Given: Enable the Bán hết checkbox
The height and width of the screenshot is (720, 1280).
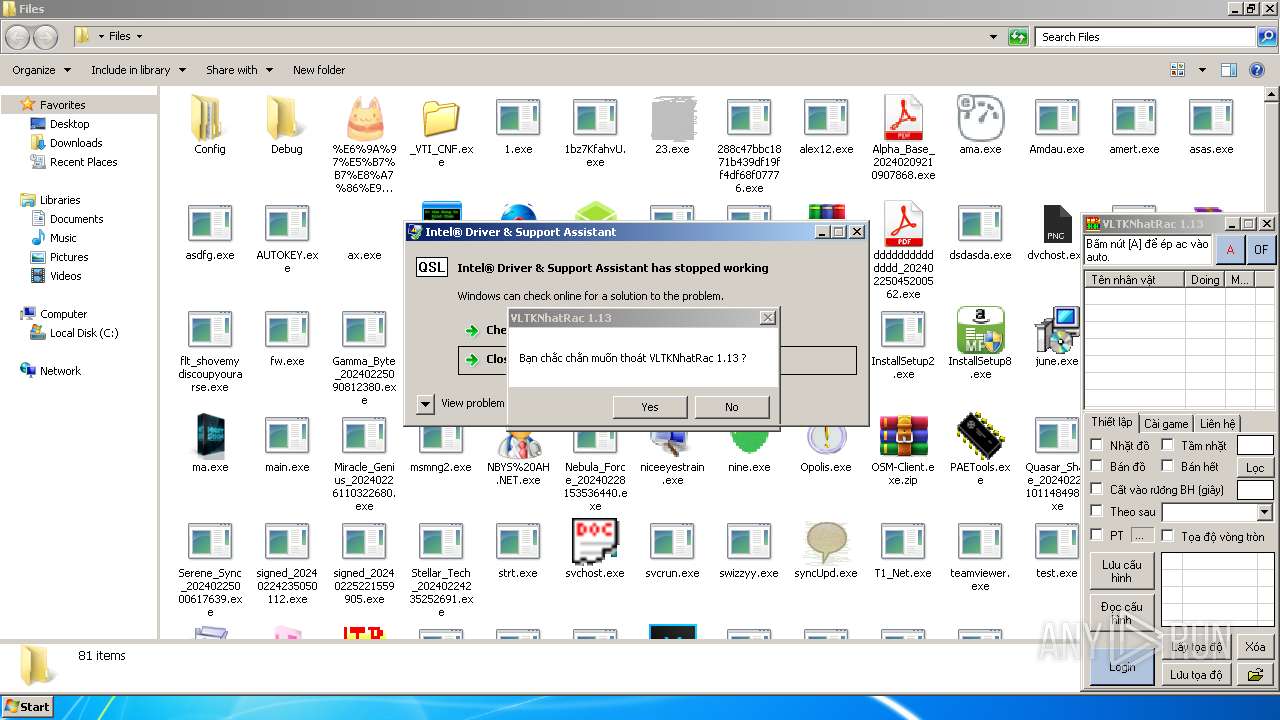Looking at the screenshot, I should [1167, 466].
